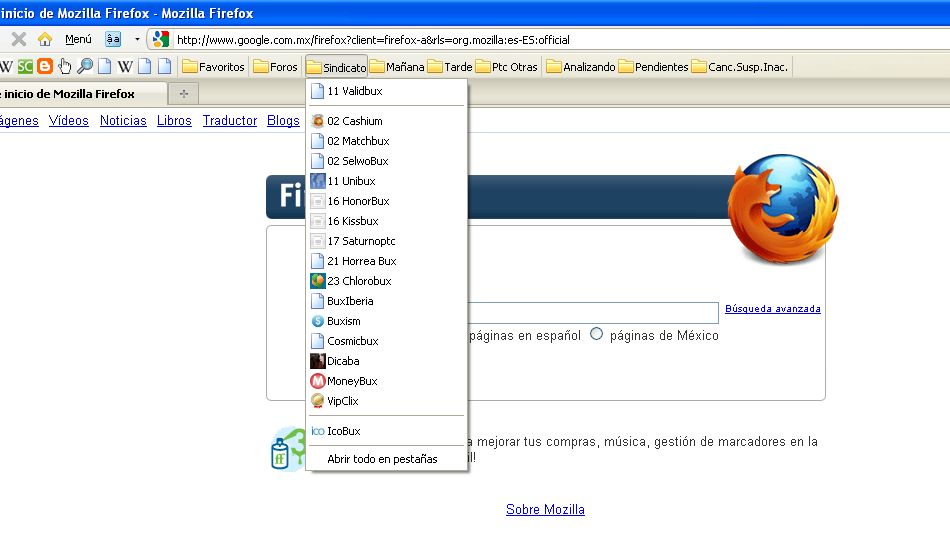The image size is (950, 547).
Task: Open a new tab with plus button
Action: (x=184, y=94)
